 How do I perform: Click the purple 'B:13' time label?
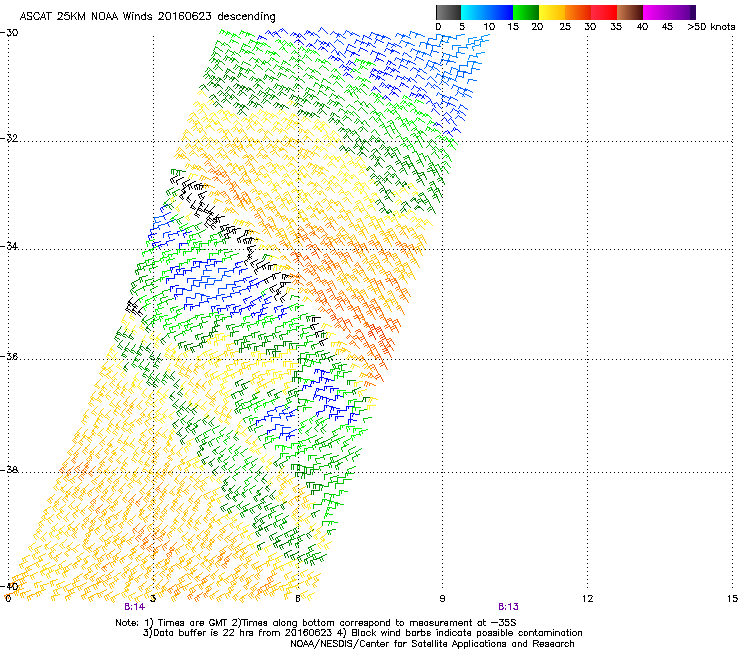click(x=508, y=607)
